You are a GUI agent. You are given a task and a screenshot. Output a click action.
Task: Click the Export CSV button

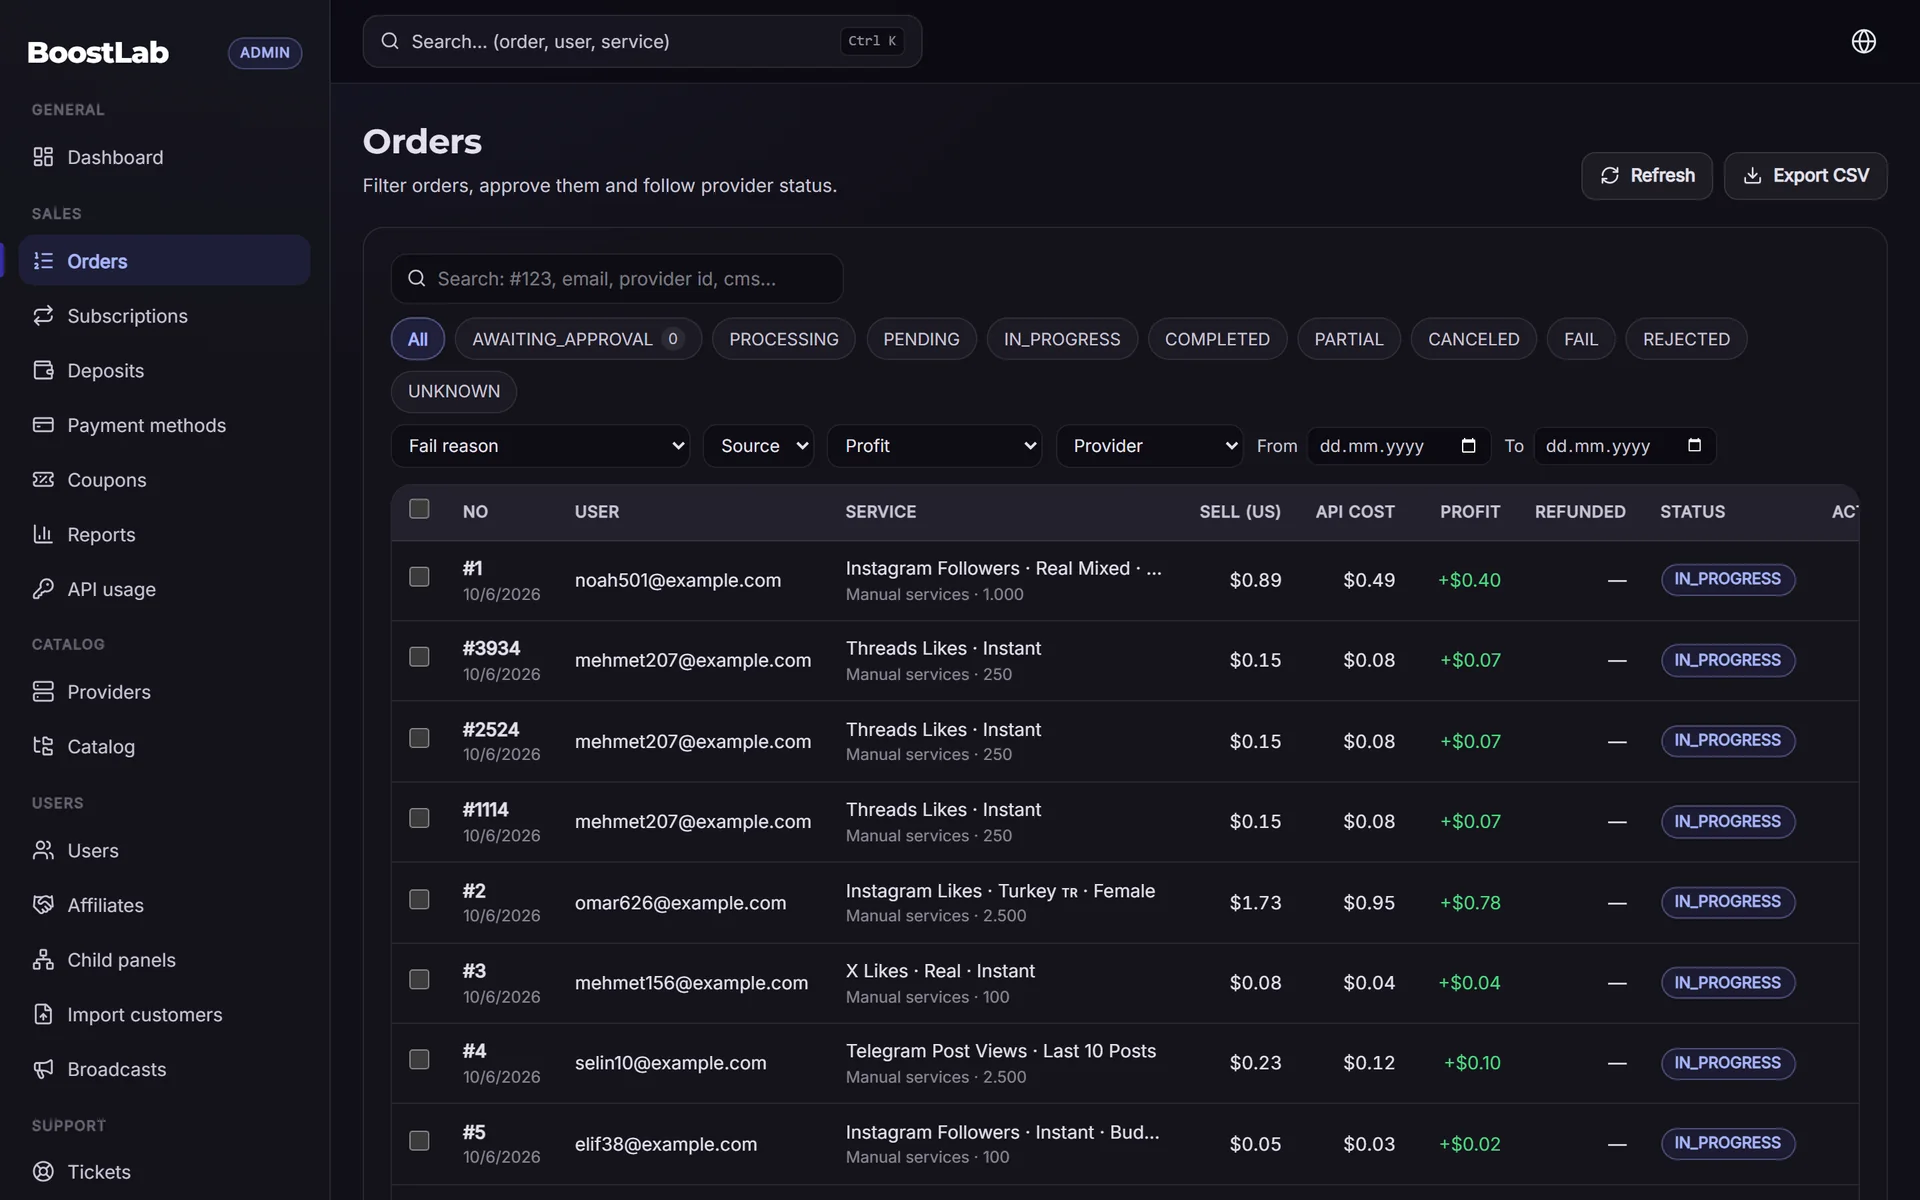coord(1805,176)
